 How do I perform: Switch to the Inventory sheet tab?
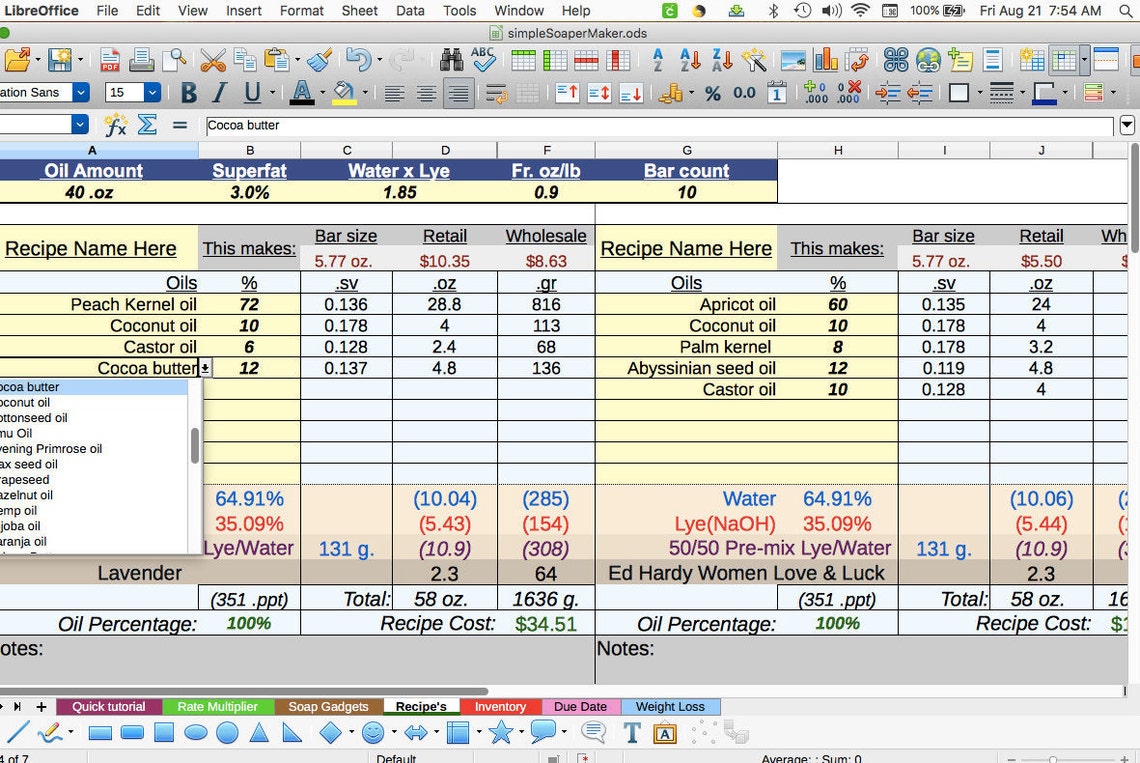pos(501,706)
